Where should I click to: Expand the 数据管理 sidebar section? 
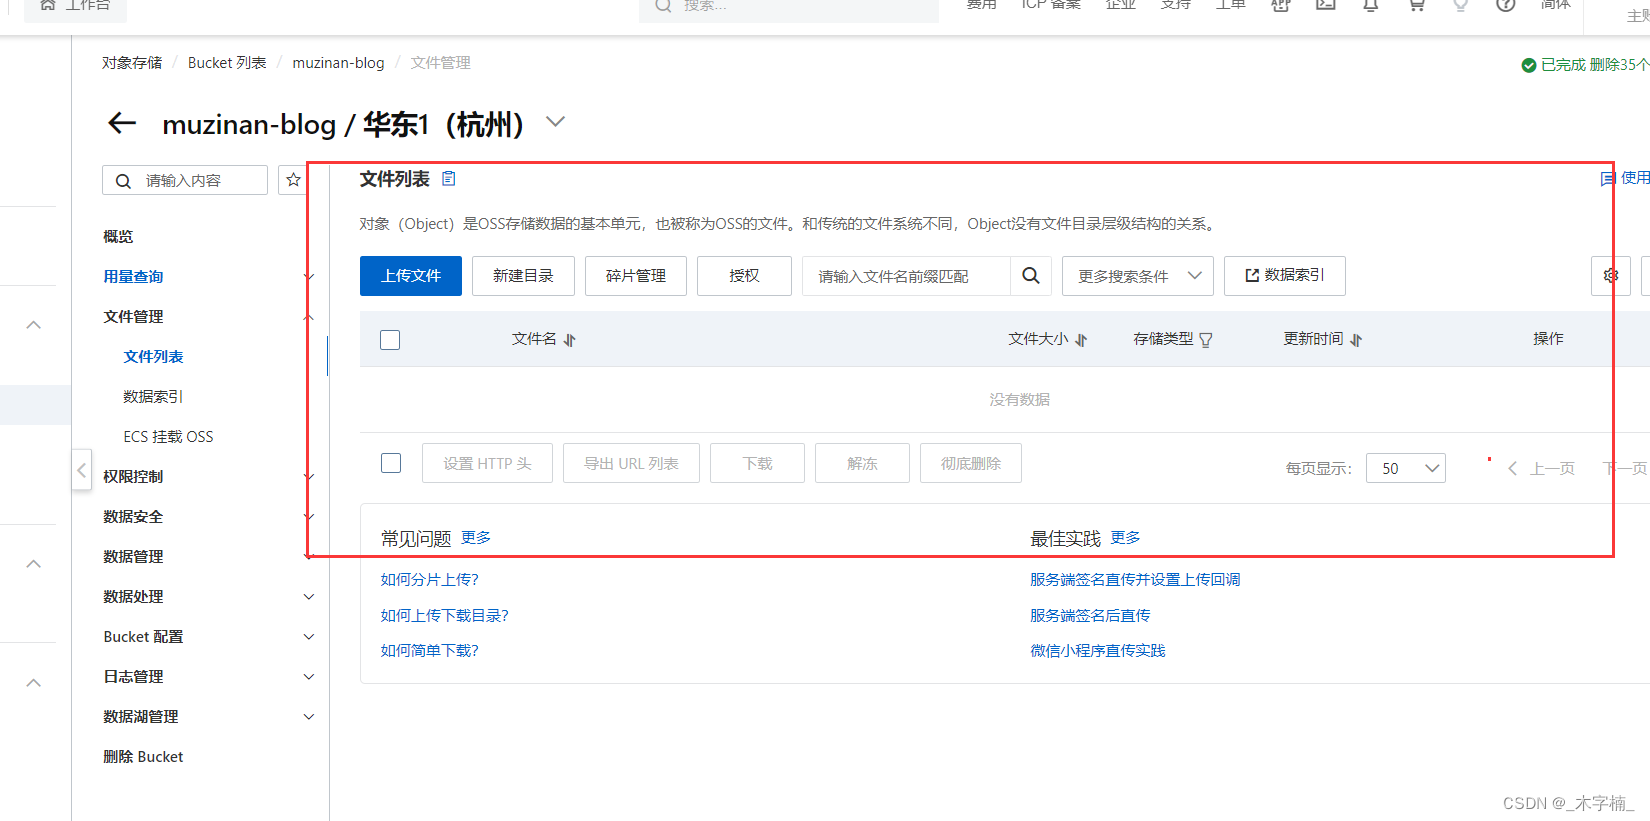(x=309, y=557)
